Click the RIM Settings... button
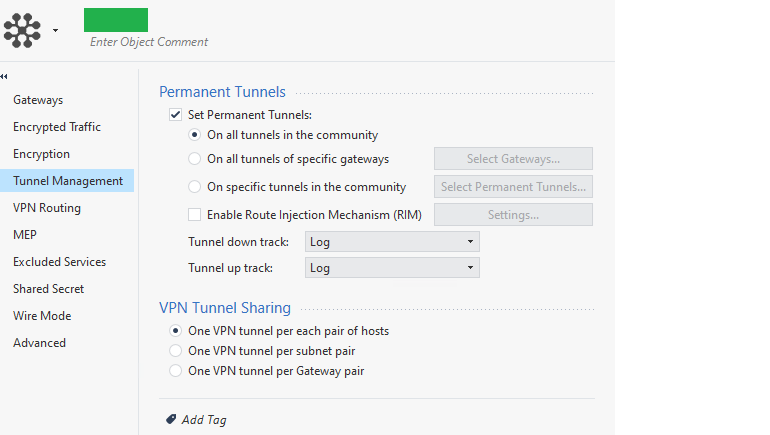This screenshot has height=435, width=770. click(x=513, y=215)
